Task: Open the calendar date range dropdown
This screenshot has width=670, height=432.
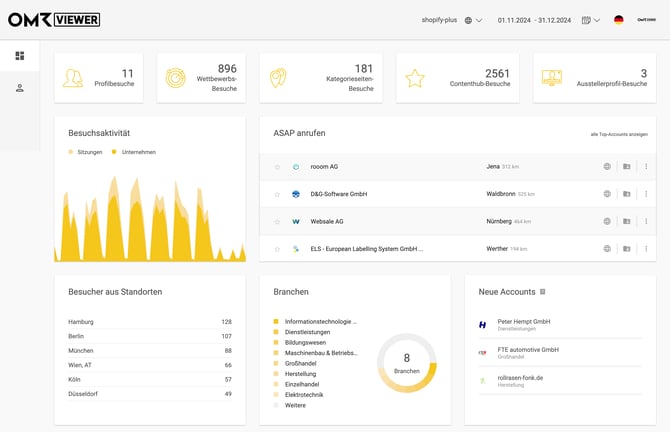Action: pos(590,19)
